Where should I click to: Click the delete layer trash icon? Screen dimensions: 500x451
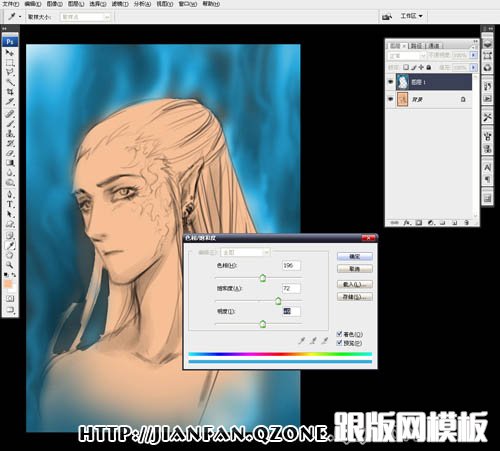(x=467, y=222)
